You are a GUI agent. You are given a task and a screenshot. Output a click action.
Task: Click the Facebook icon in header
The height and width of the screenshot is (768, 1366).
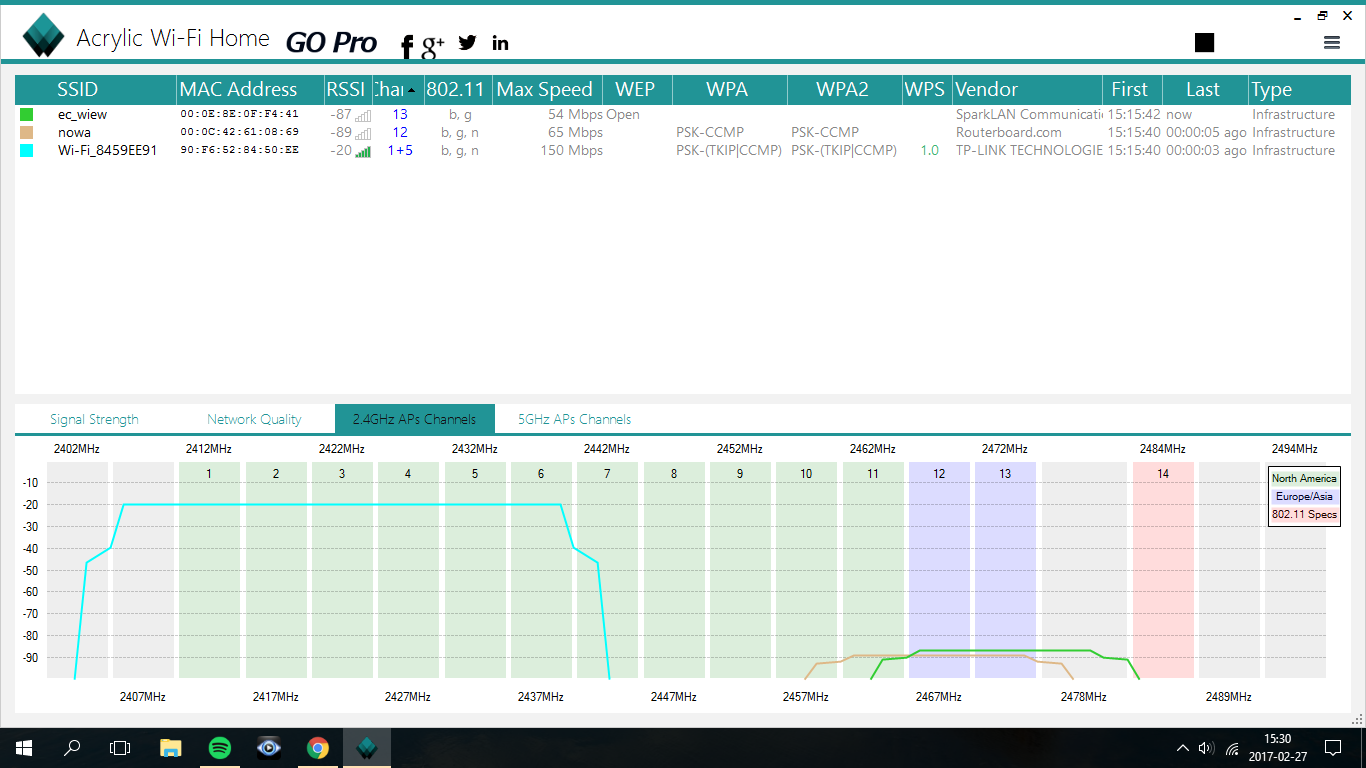coord(407,45)
